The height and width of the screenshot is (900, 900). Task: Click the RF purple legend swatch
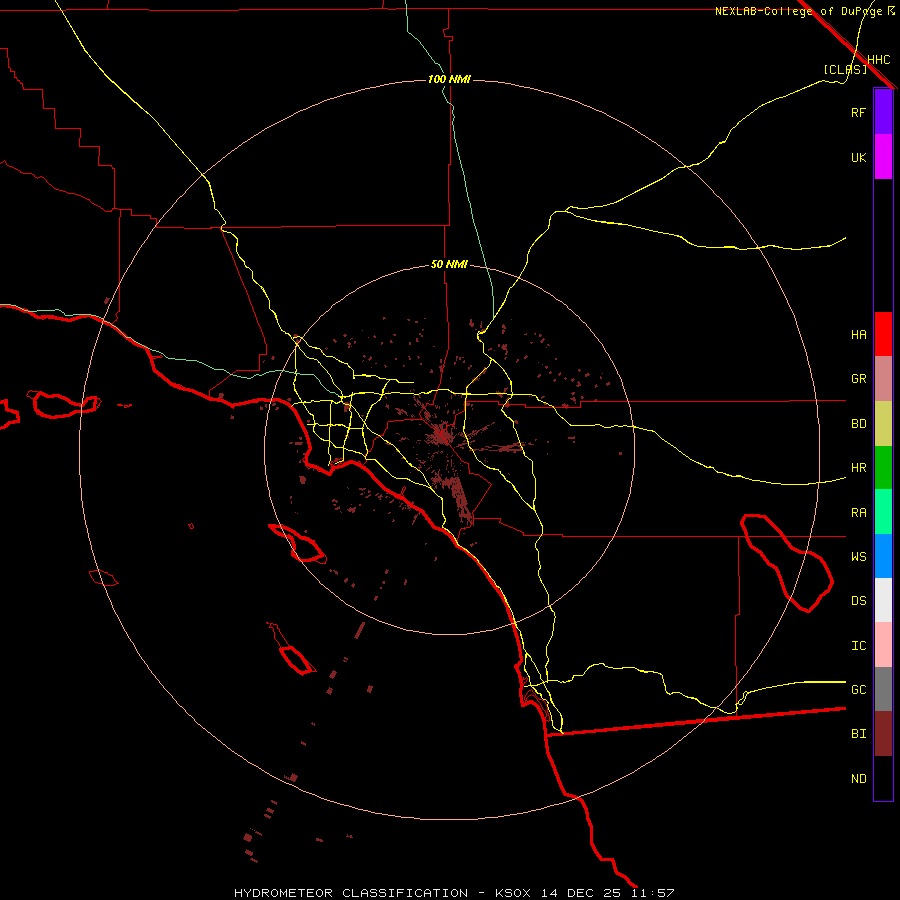click(883, 112)
